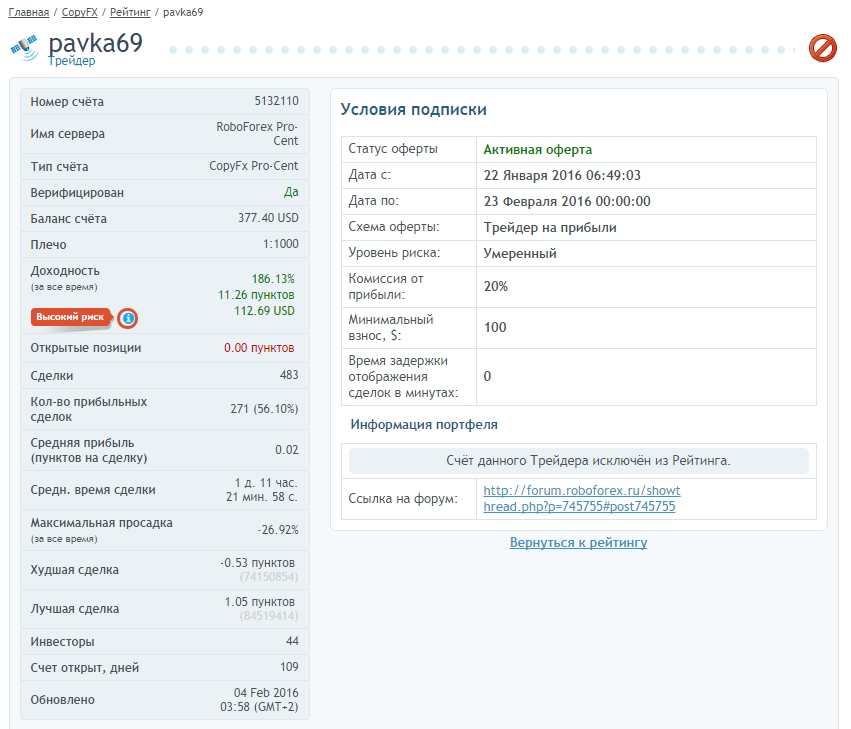Click the minimum deposit value 100
Screen dimensions: 851x729
point(494,327)
